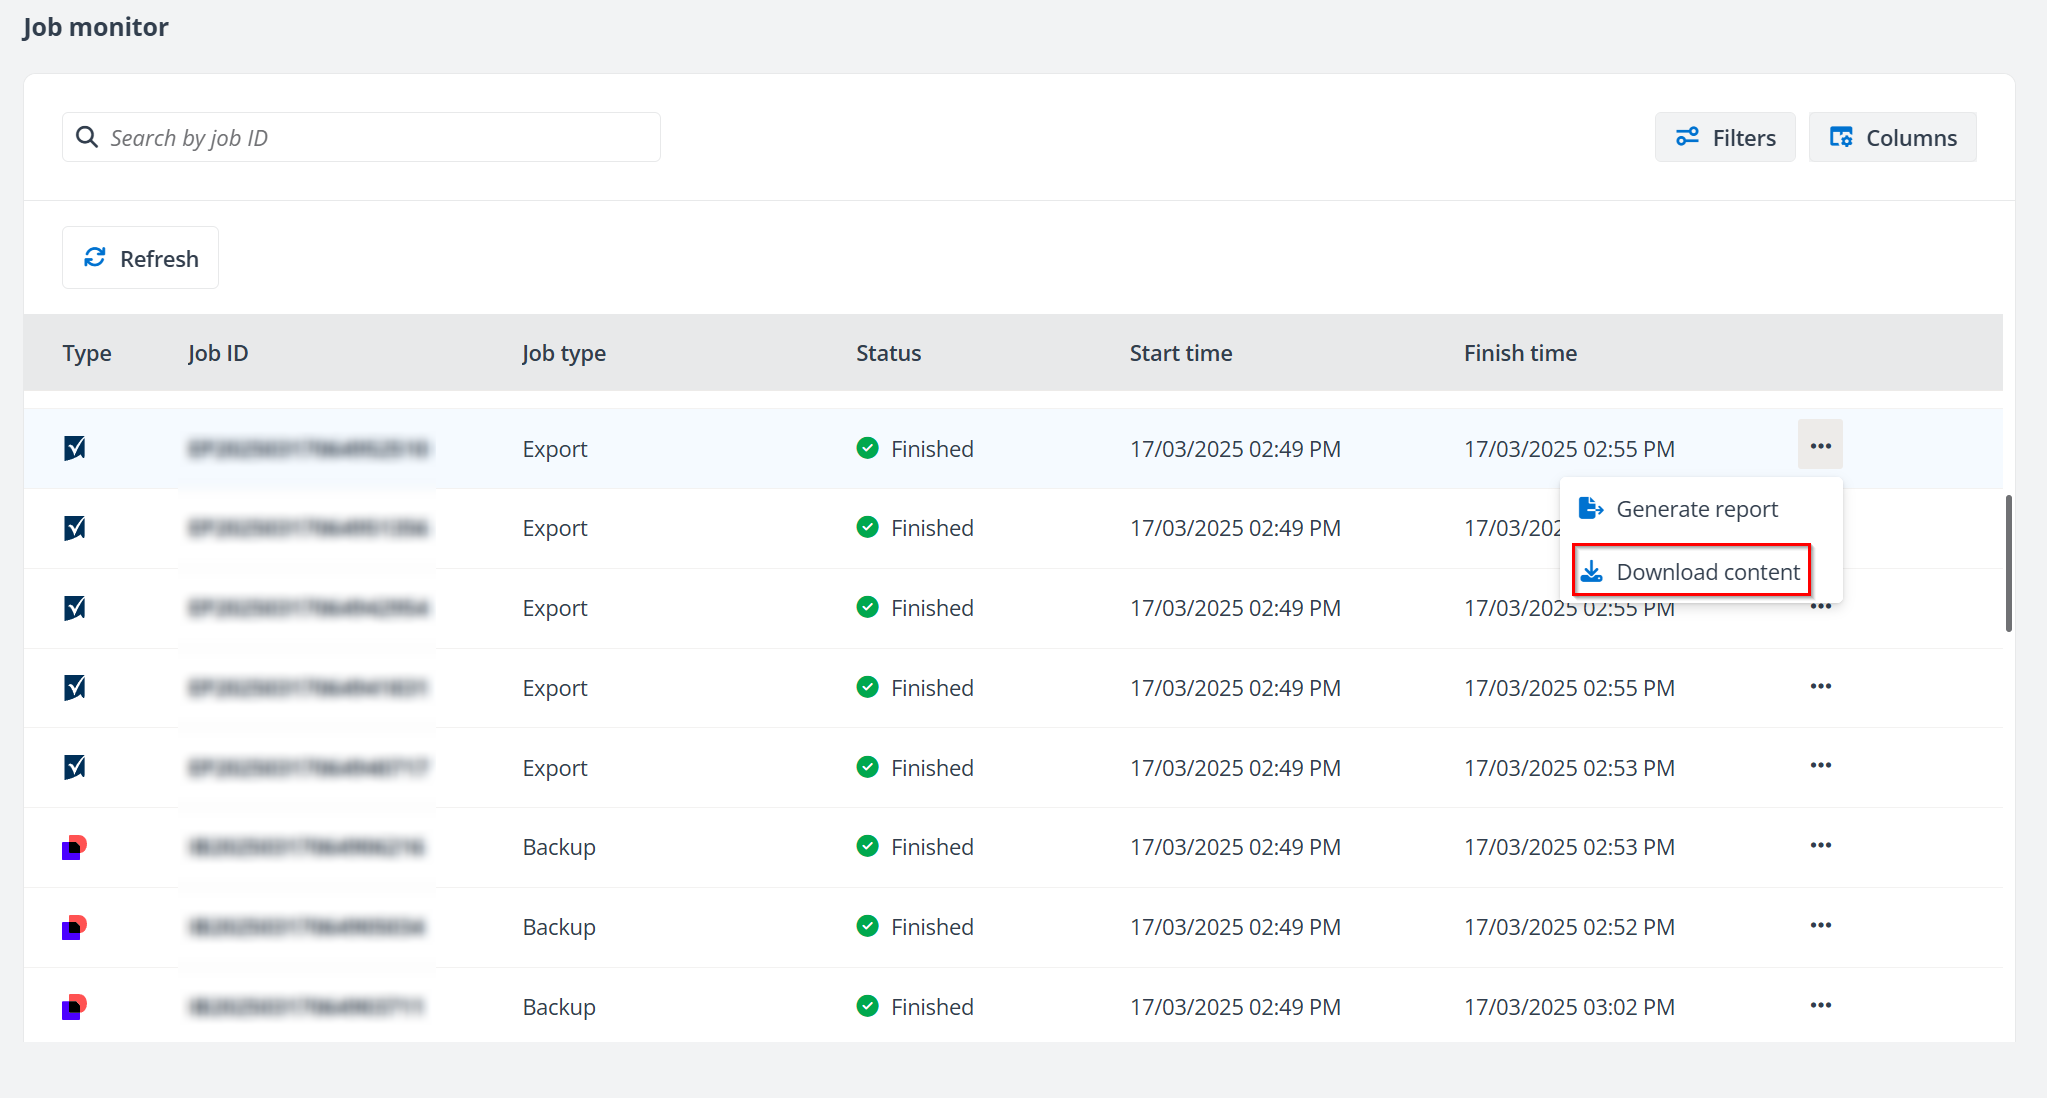This screenshot has width=2047, height=1098.
Task: Click the green check icon in the last Backup row
Action: (867, 1006)
